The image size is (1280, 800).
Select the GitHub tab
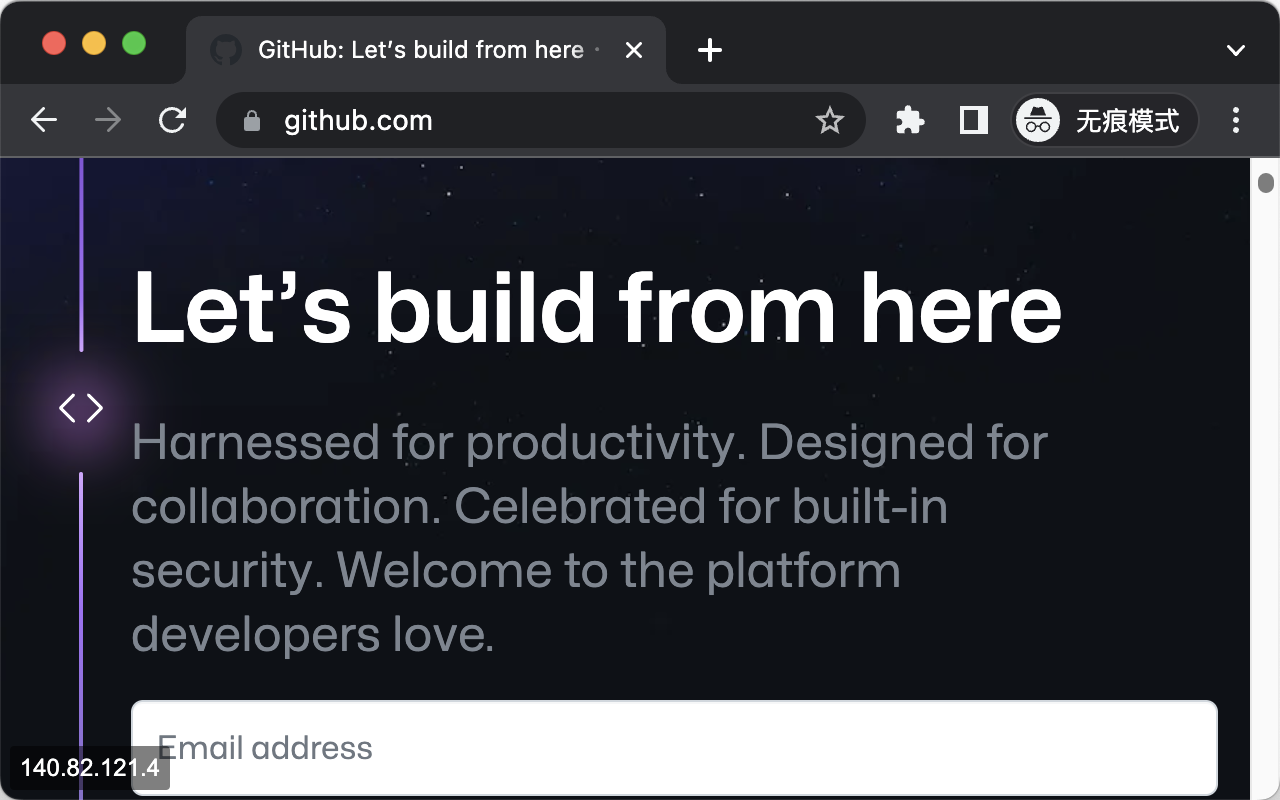click(x=425, y=50)
